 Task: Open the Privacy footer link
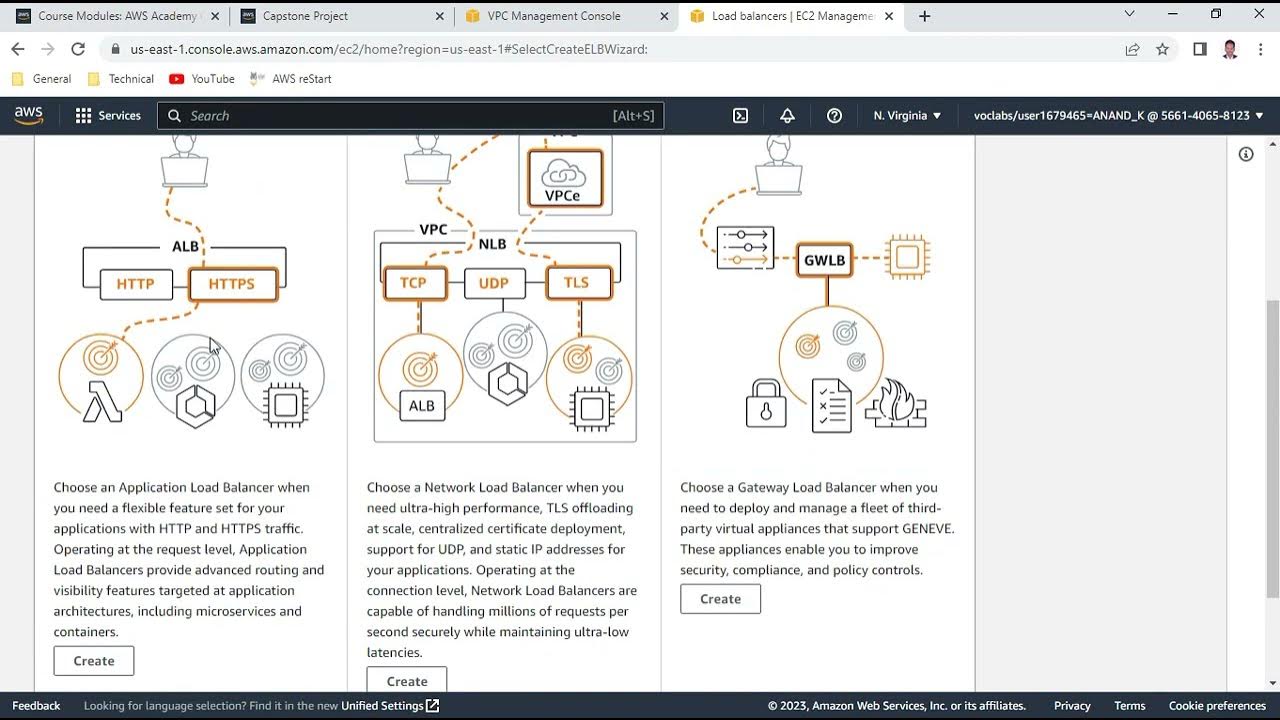[1072, 706]
